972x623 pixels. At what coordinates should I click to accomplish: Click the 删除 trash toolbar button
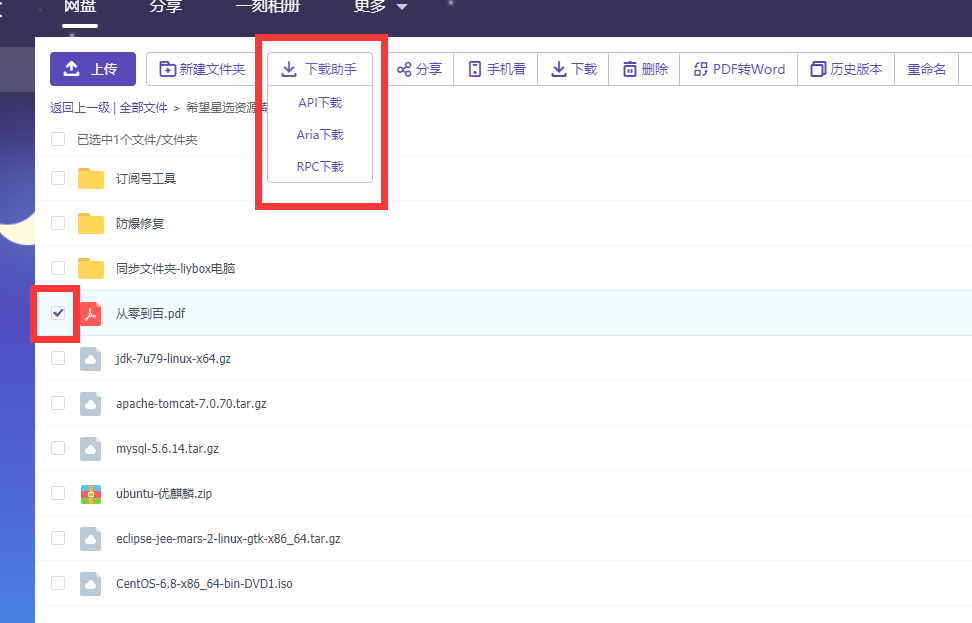click(645, 69)
